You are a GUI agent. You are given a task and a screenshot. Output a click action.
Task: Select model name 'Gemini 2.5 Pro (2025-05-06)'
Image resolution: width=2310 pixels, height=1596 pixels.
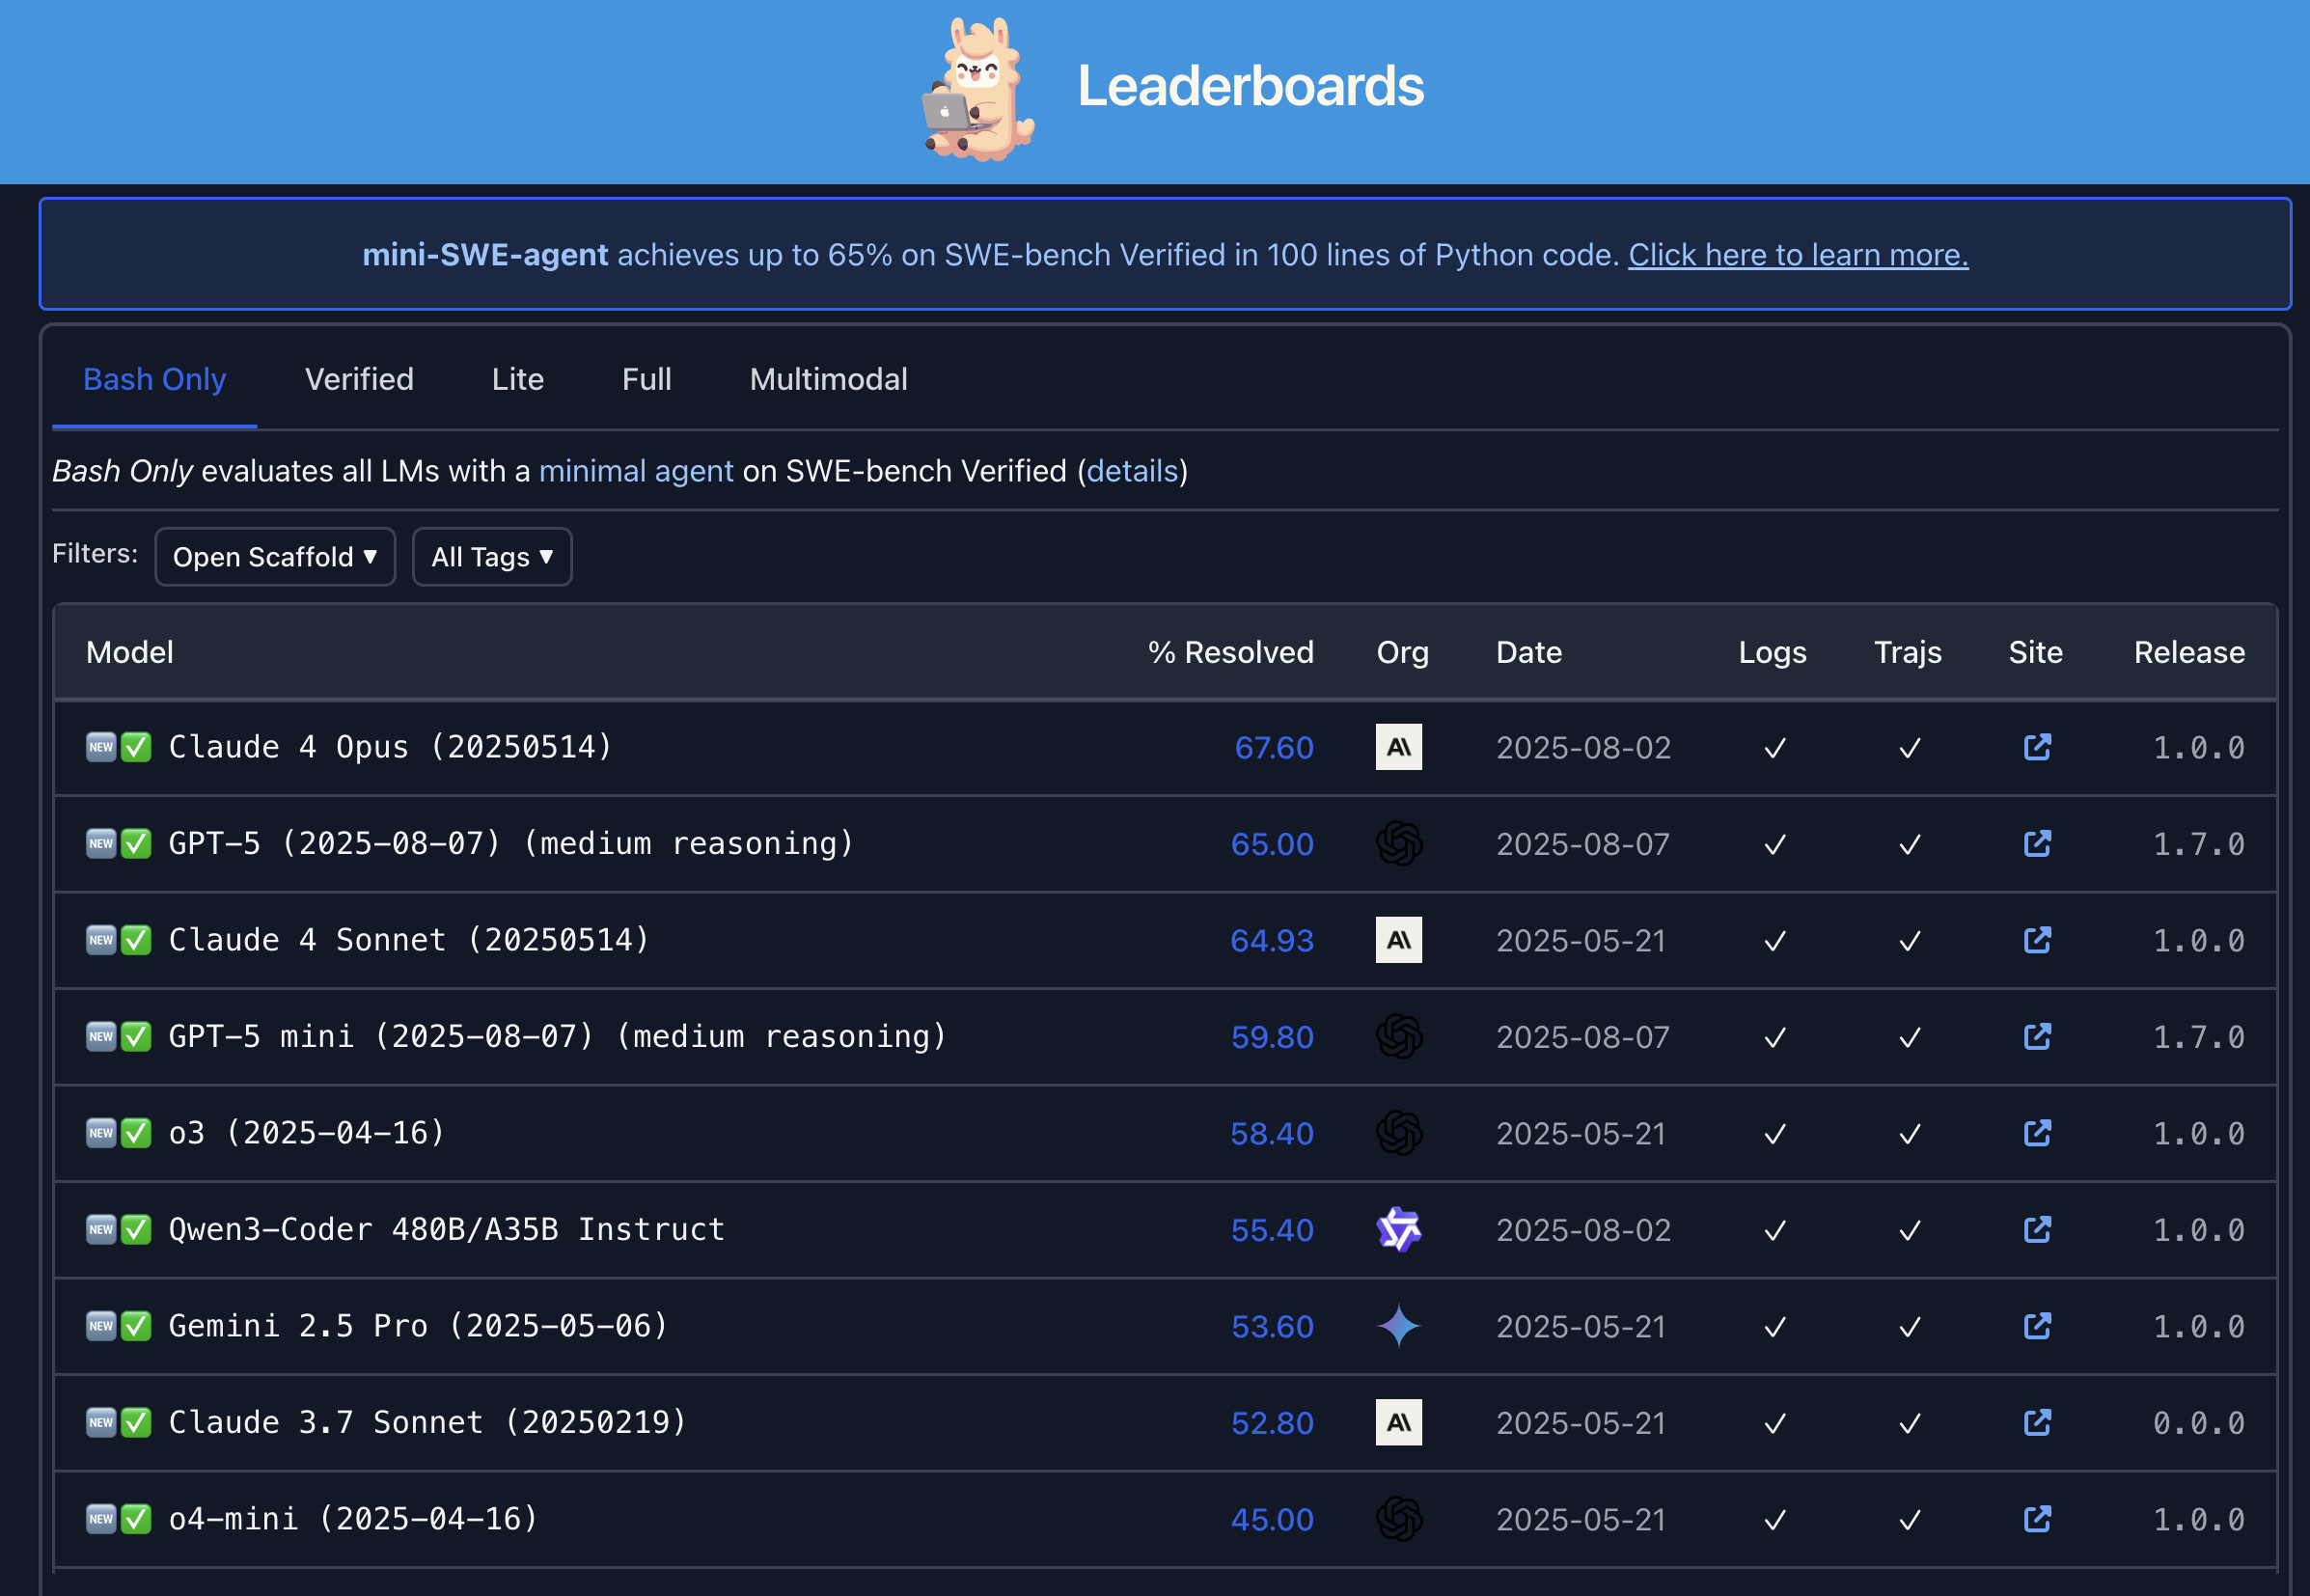[x=418, y=1326]
